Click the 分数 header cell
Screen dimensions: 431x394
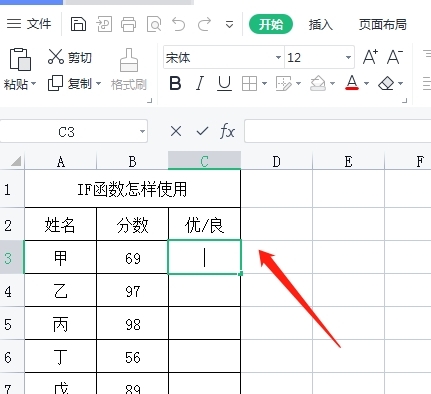[132, 224]
